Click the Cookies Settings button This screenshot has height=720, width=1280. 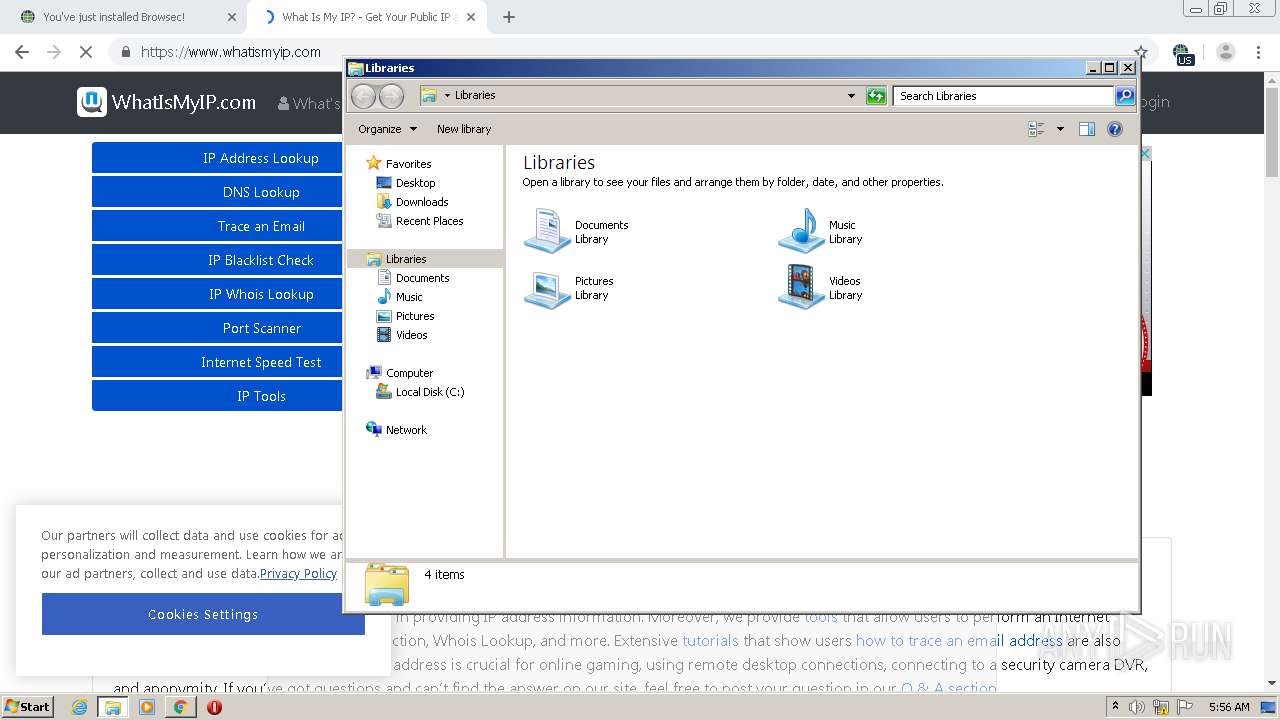click(203, 614)
